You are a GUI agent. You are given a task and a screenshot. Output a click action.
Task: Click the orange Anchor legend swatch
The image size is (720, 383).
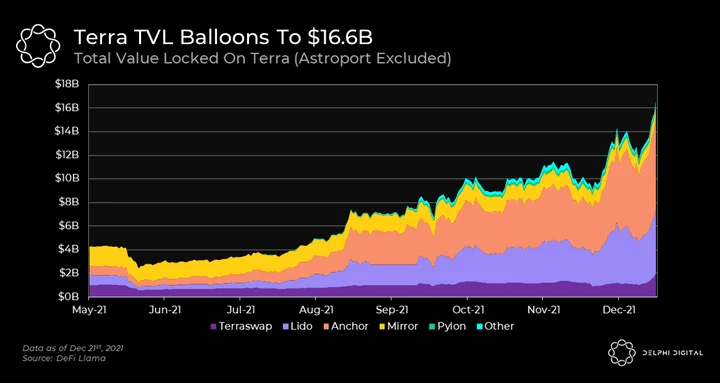coord(325,327)
